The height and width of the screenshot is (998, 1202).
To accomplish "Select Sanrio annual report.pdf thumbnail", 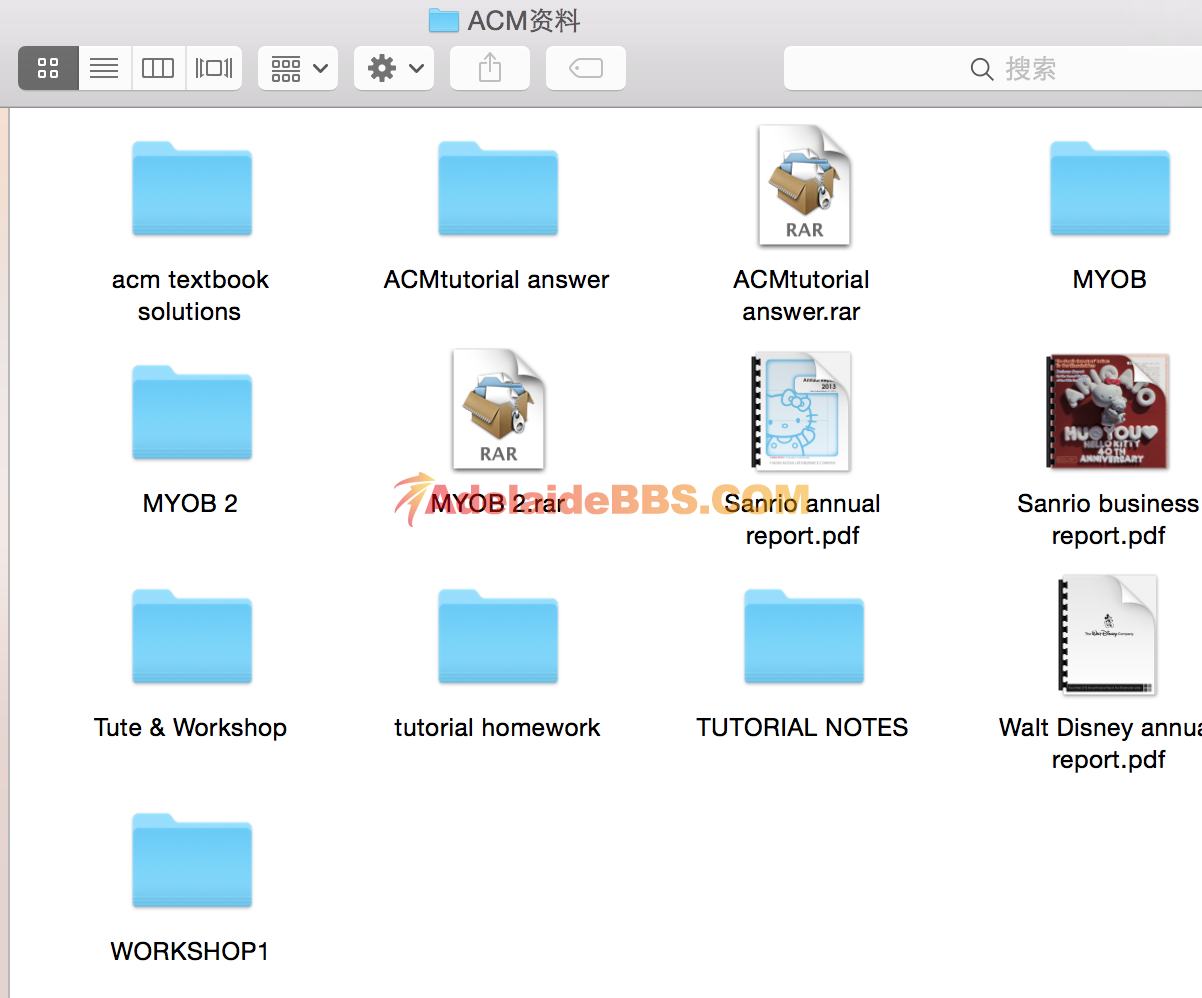I will pos(803,411).
